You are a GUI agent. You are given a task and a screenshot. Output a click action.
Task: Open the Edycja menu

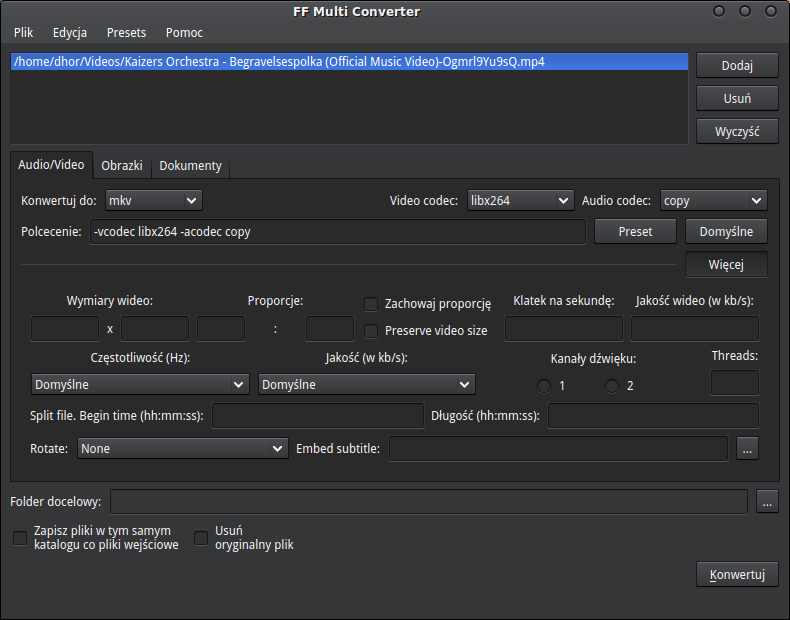70,33
